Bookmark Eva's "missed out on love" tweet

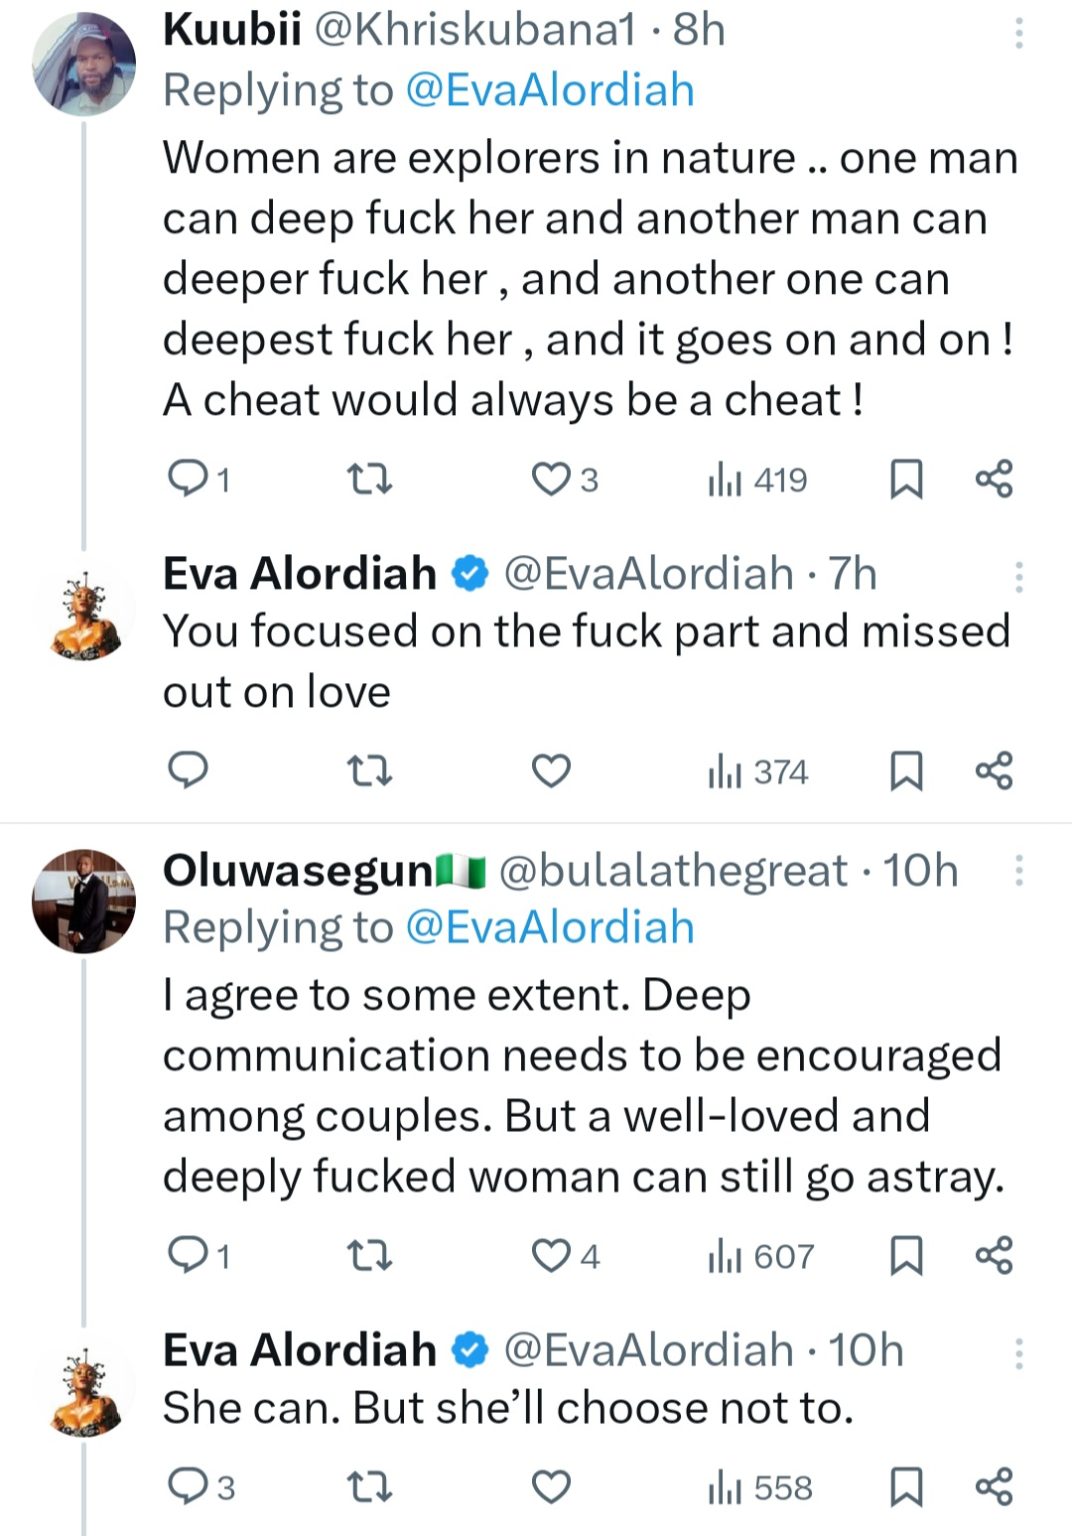coord(905,771)
